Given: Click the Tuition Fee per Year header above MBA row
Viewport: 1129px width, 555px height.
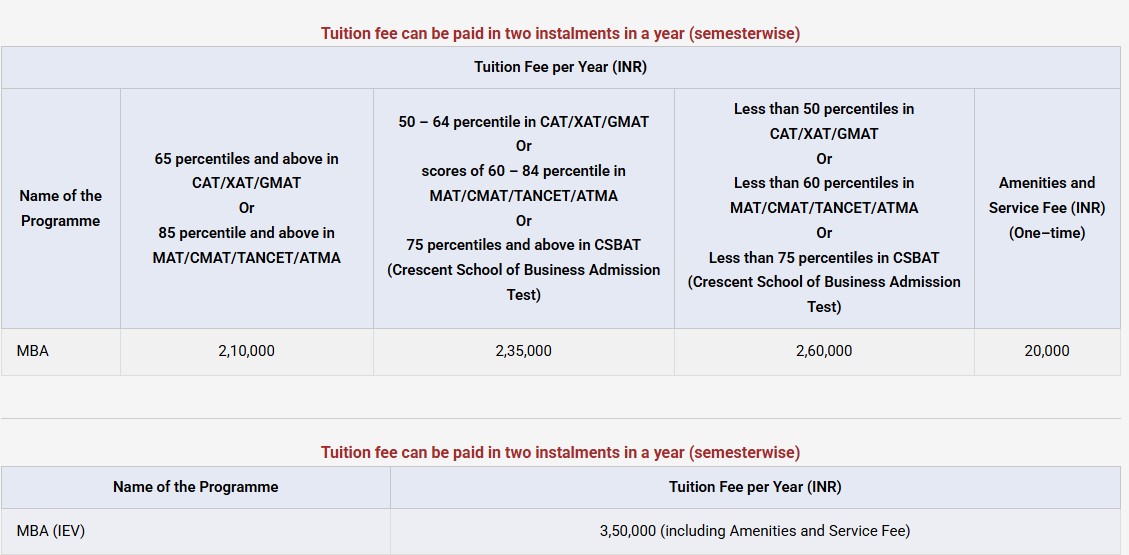Looking at the screenshot, I should tap(560, 67).
